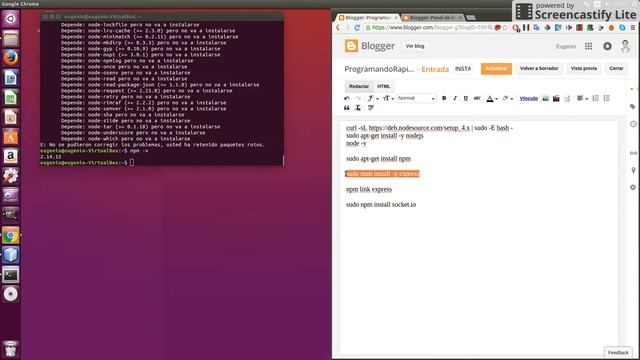The image size is (640, 360).
Task: Toggle Bold formatting in the editor toolbar
Action: [444, 98]
